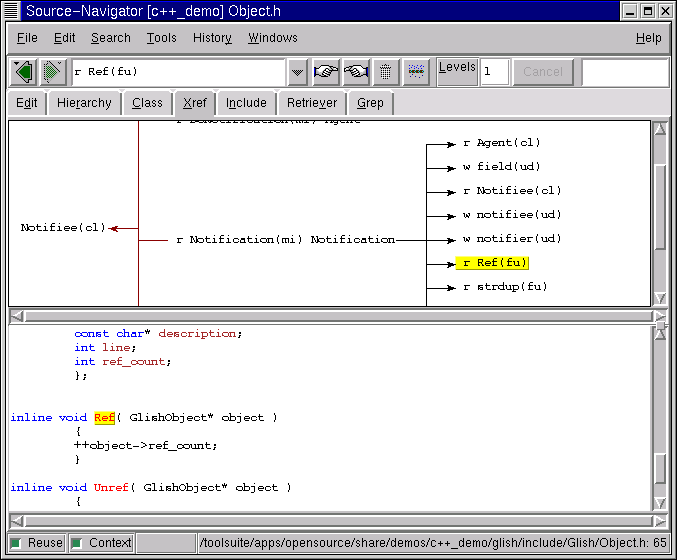Image resolution: width=677 pixels, height=560 pixels.
Task: Click the xref pane scroll-up arrow
Action: 660,129
